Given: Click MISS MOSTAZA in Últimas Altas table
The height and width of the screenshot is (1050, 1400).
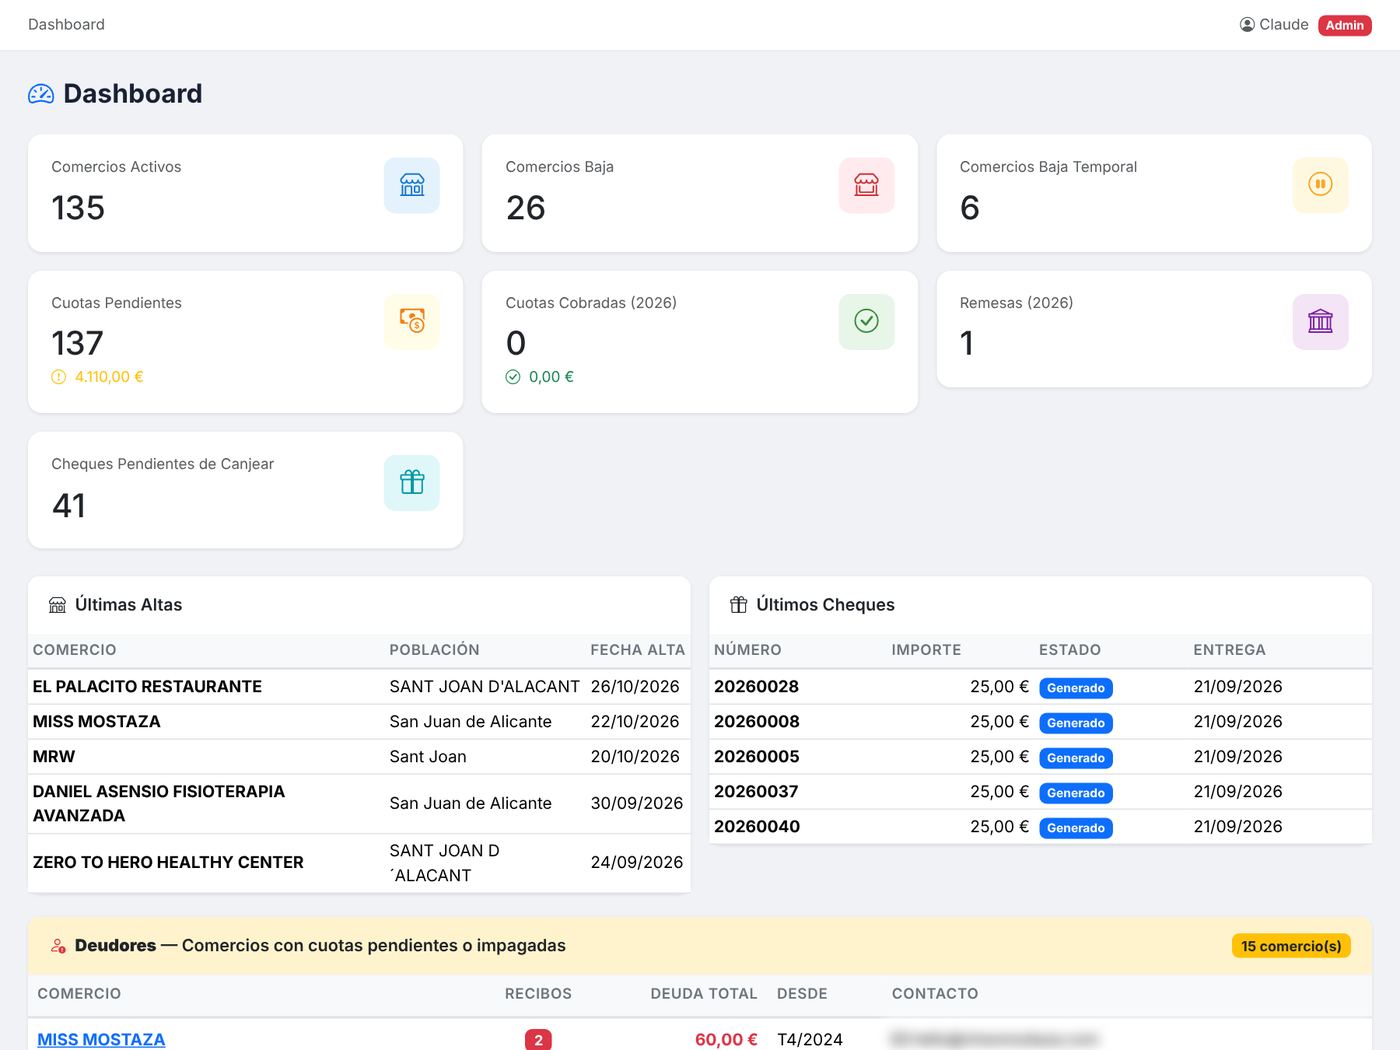Looking at the screenshot, I should point(96,722).
